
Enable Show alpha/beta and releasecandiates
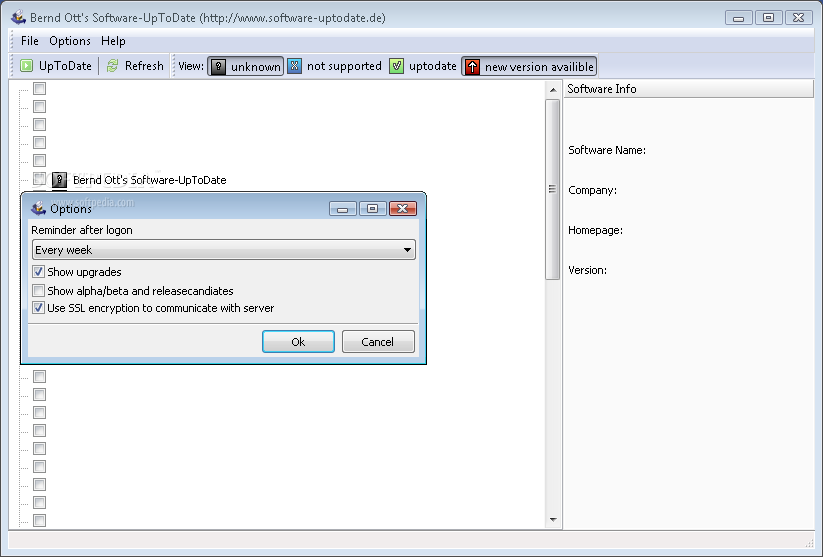(38, 291)
